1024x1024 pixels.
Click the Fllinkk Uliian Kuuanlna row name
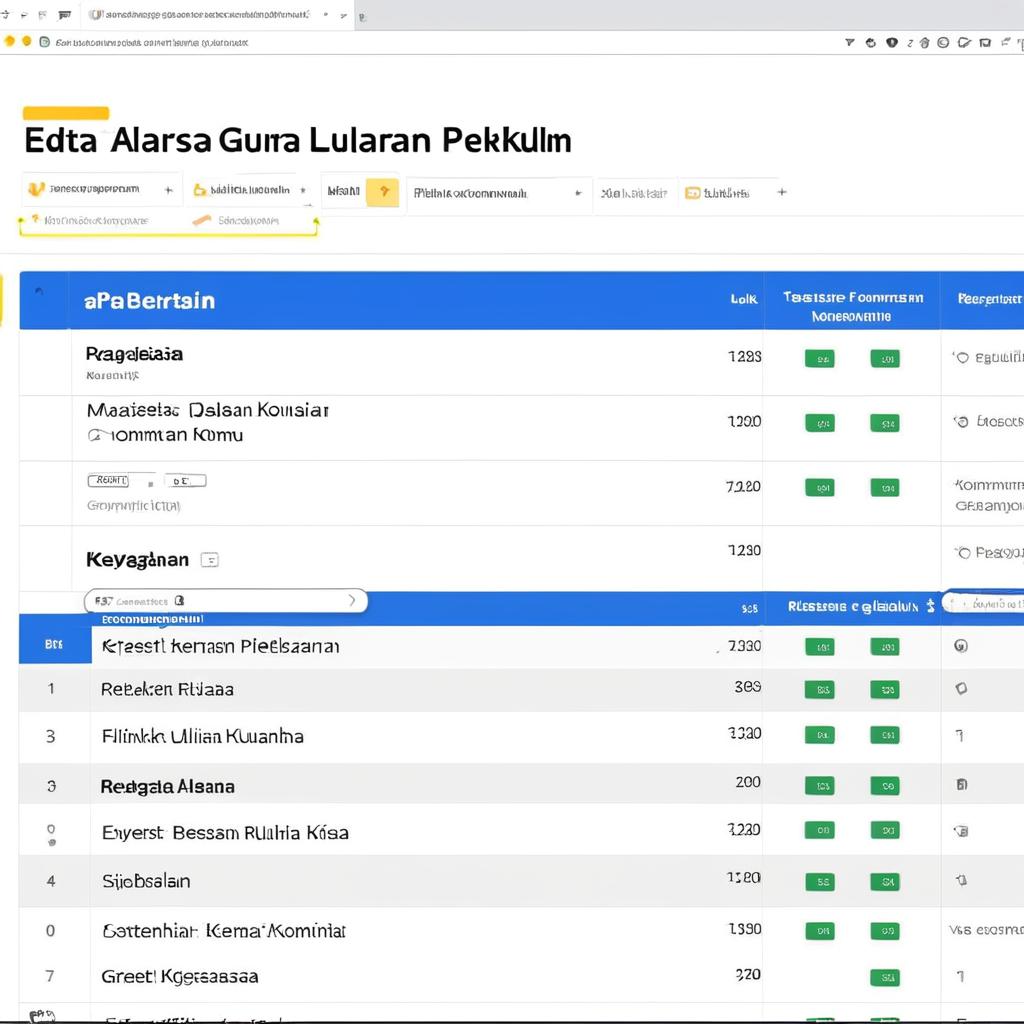202,737
